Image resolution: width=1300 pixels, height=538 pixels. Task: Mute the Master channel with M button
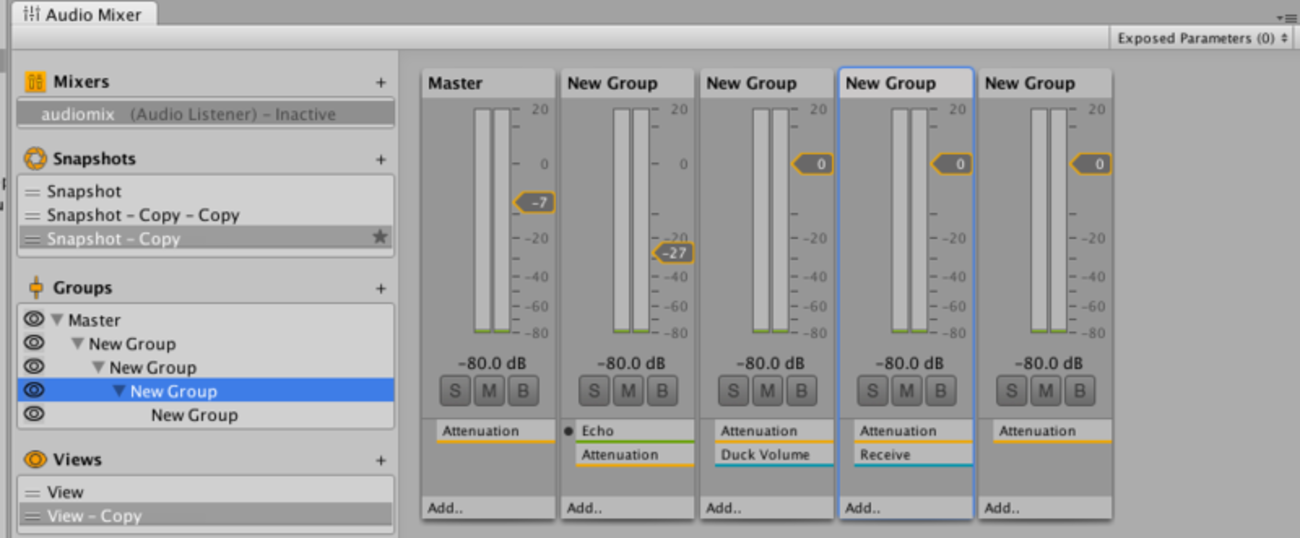[488, 390]
